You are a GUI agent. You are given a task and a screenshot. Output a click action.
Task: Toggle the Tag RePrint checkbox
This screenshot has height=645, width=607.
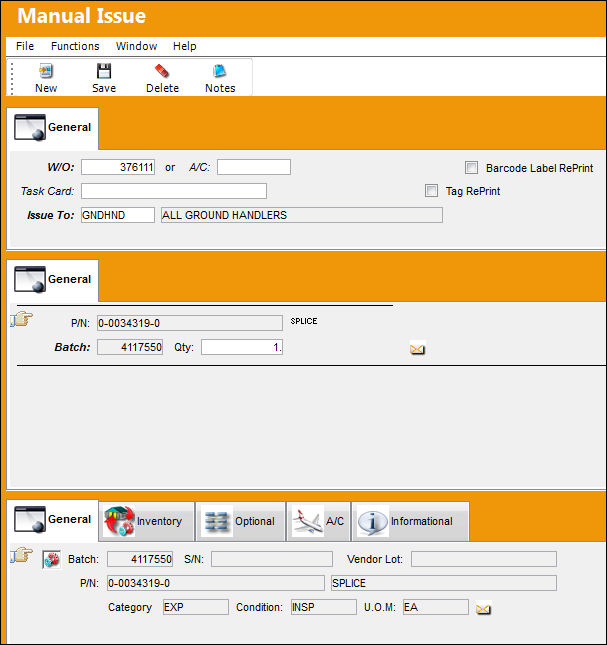click(x=431, y=190)
